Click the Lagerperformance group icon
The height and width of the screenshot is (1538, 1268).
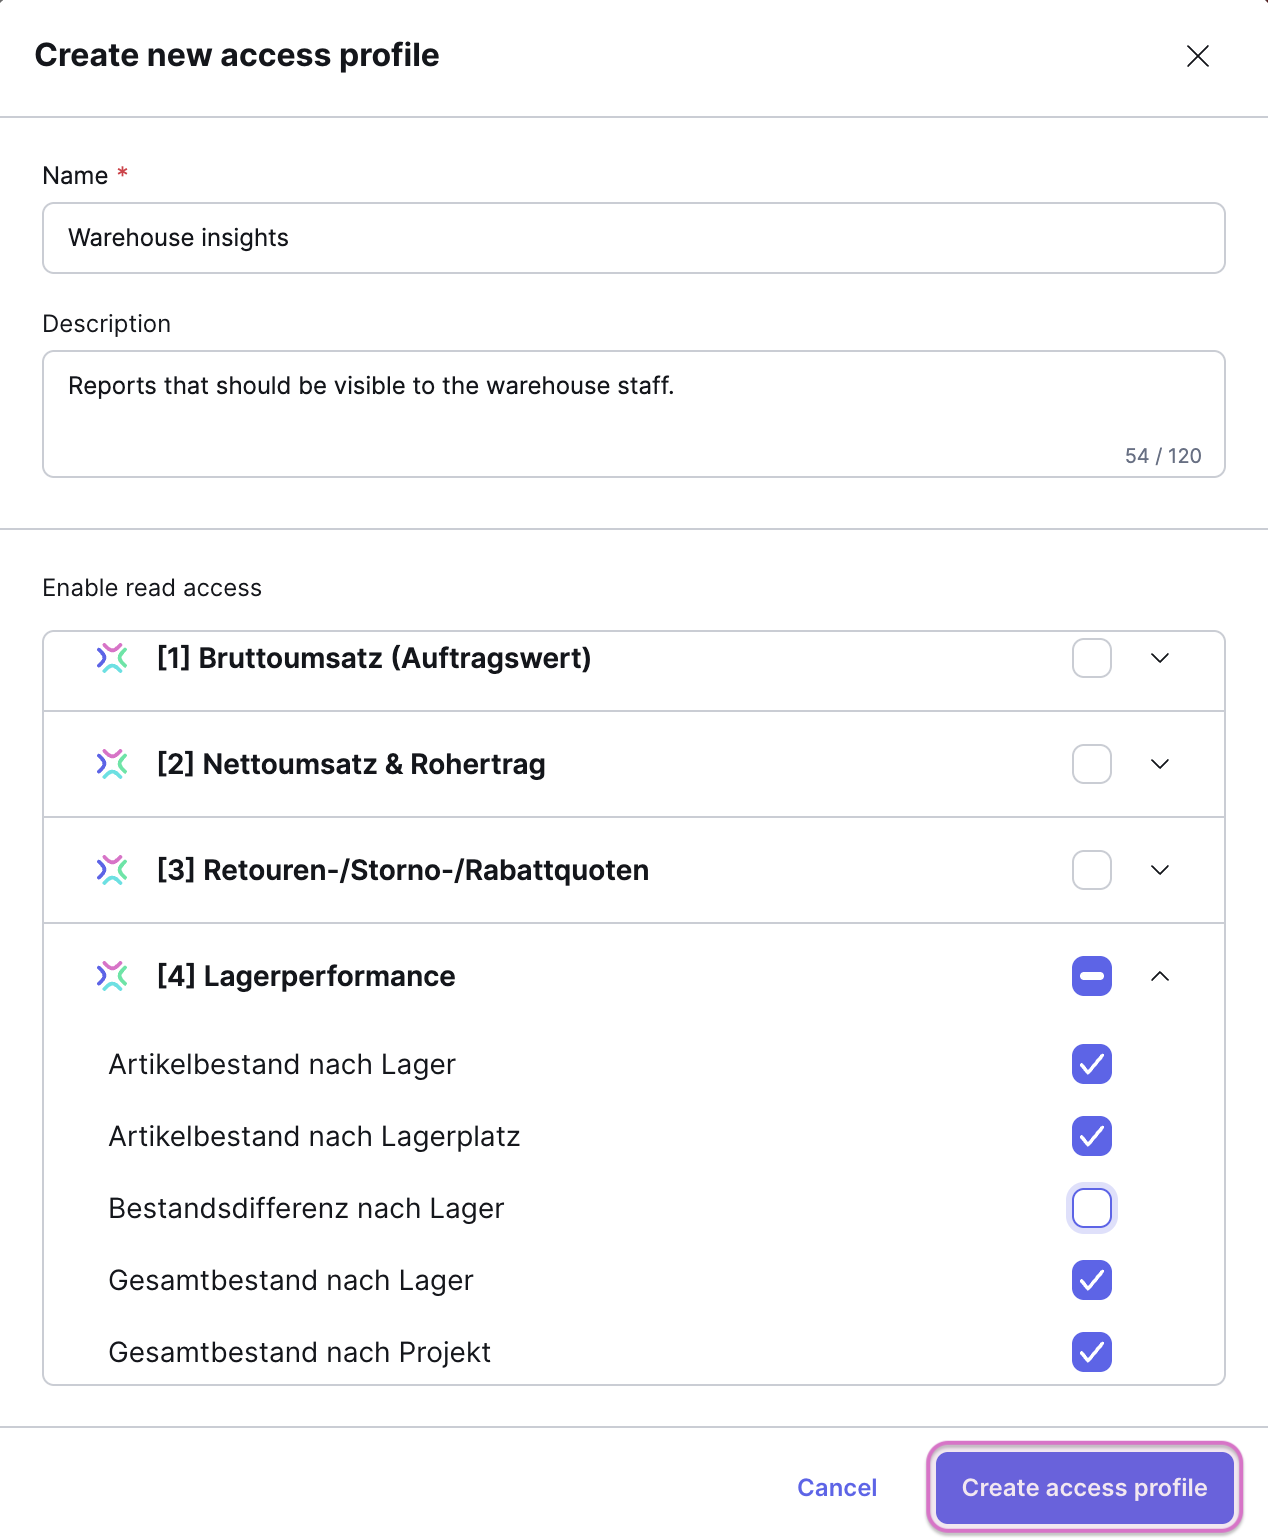112,976
